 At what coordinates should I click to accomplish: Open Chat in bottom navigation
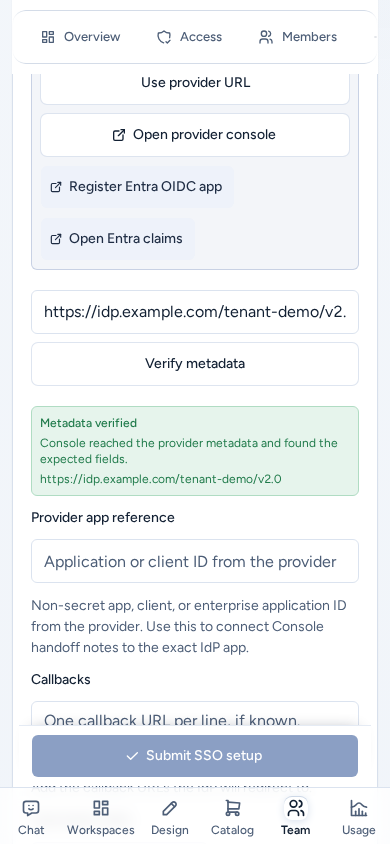[31, 817]
